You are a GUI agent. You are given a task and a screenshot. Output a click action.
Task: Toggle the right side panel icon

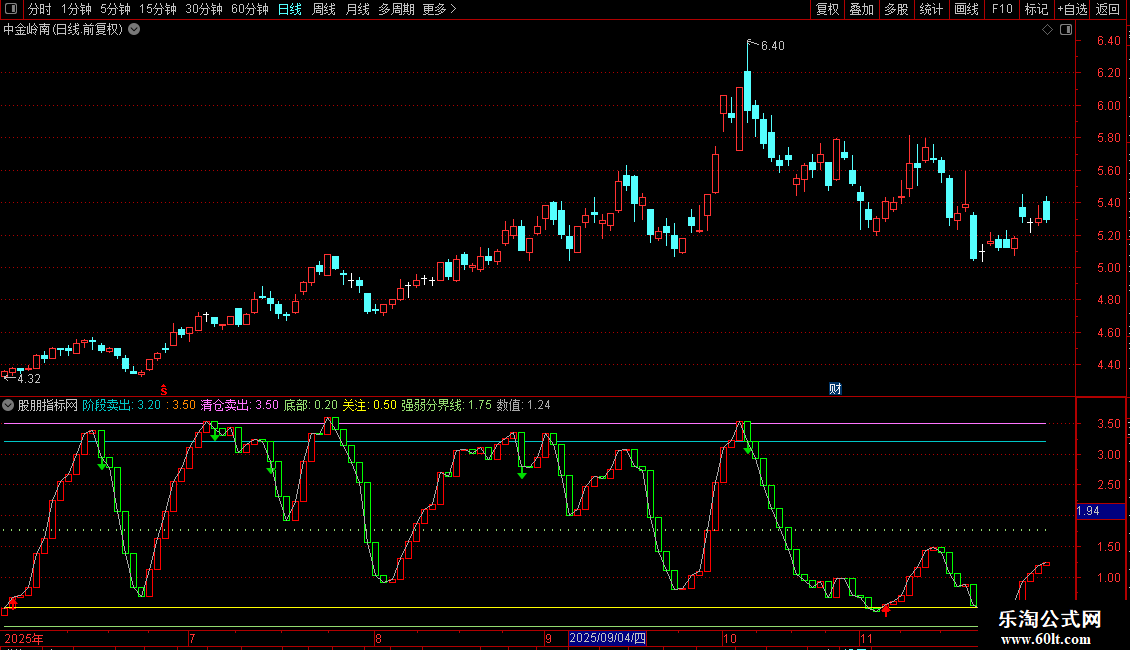point(1067,30)
